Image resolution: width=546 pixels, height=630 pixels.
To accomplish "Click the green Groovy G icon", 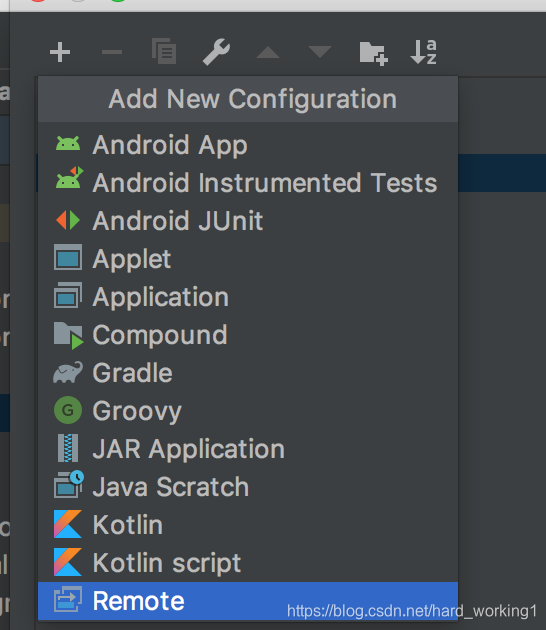I will click(x=68, y=410).
